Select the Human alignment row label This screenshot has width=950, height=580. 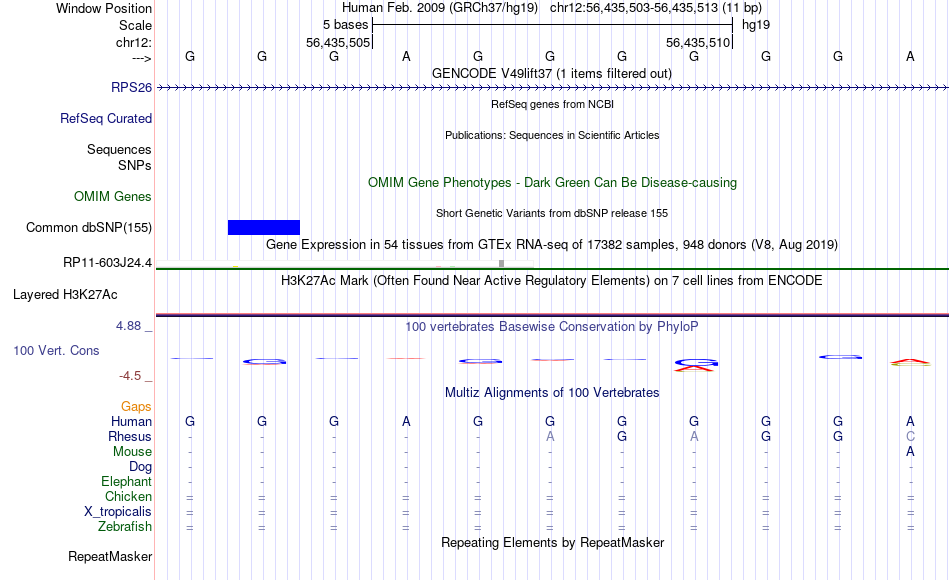(x=131, y=421)
